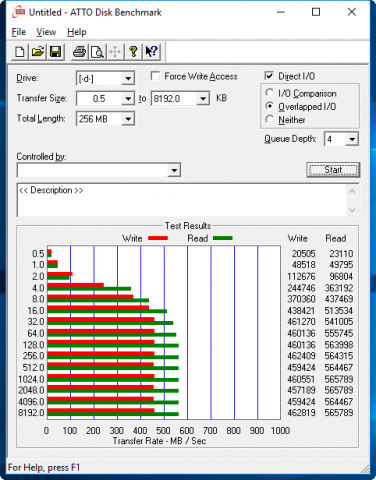Image resolution: width=376 pixels, height=480 pixels.
Task: Open the View menu
Action: click(x=46, y=32)
